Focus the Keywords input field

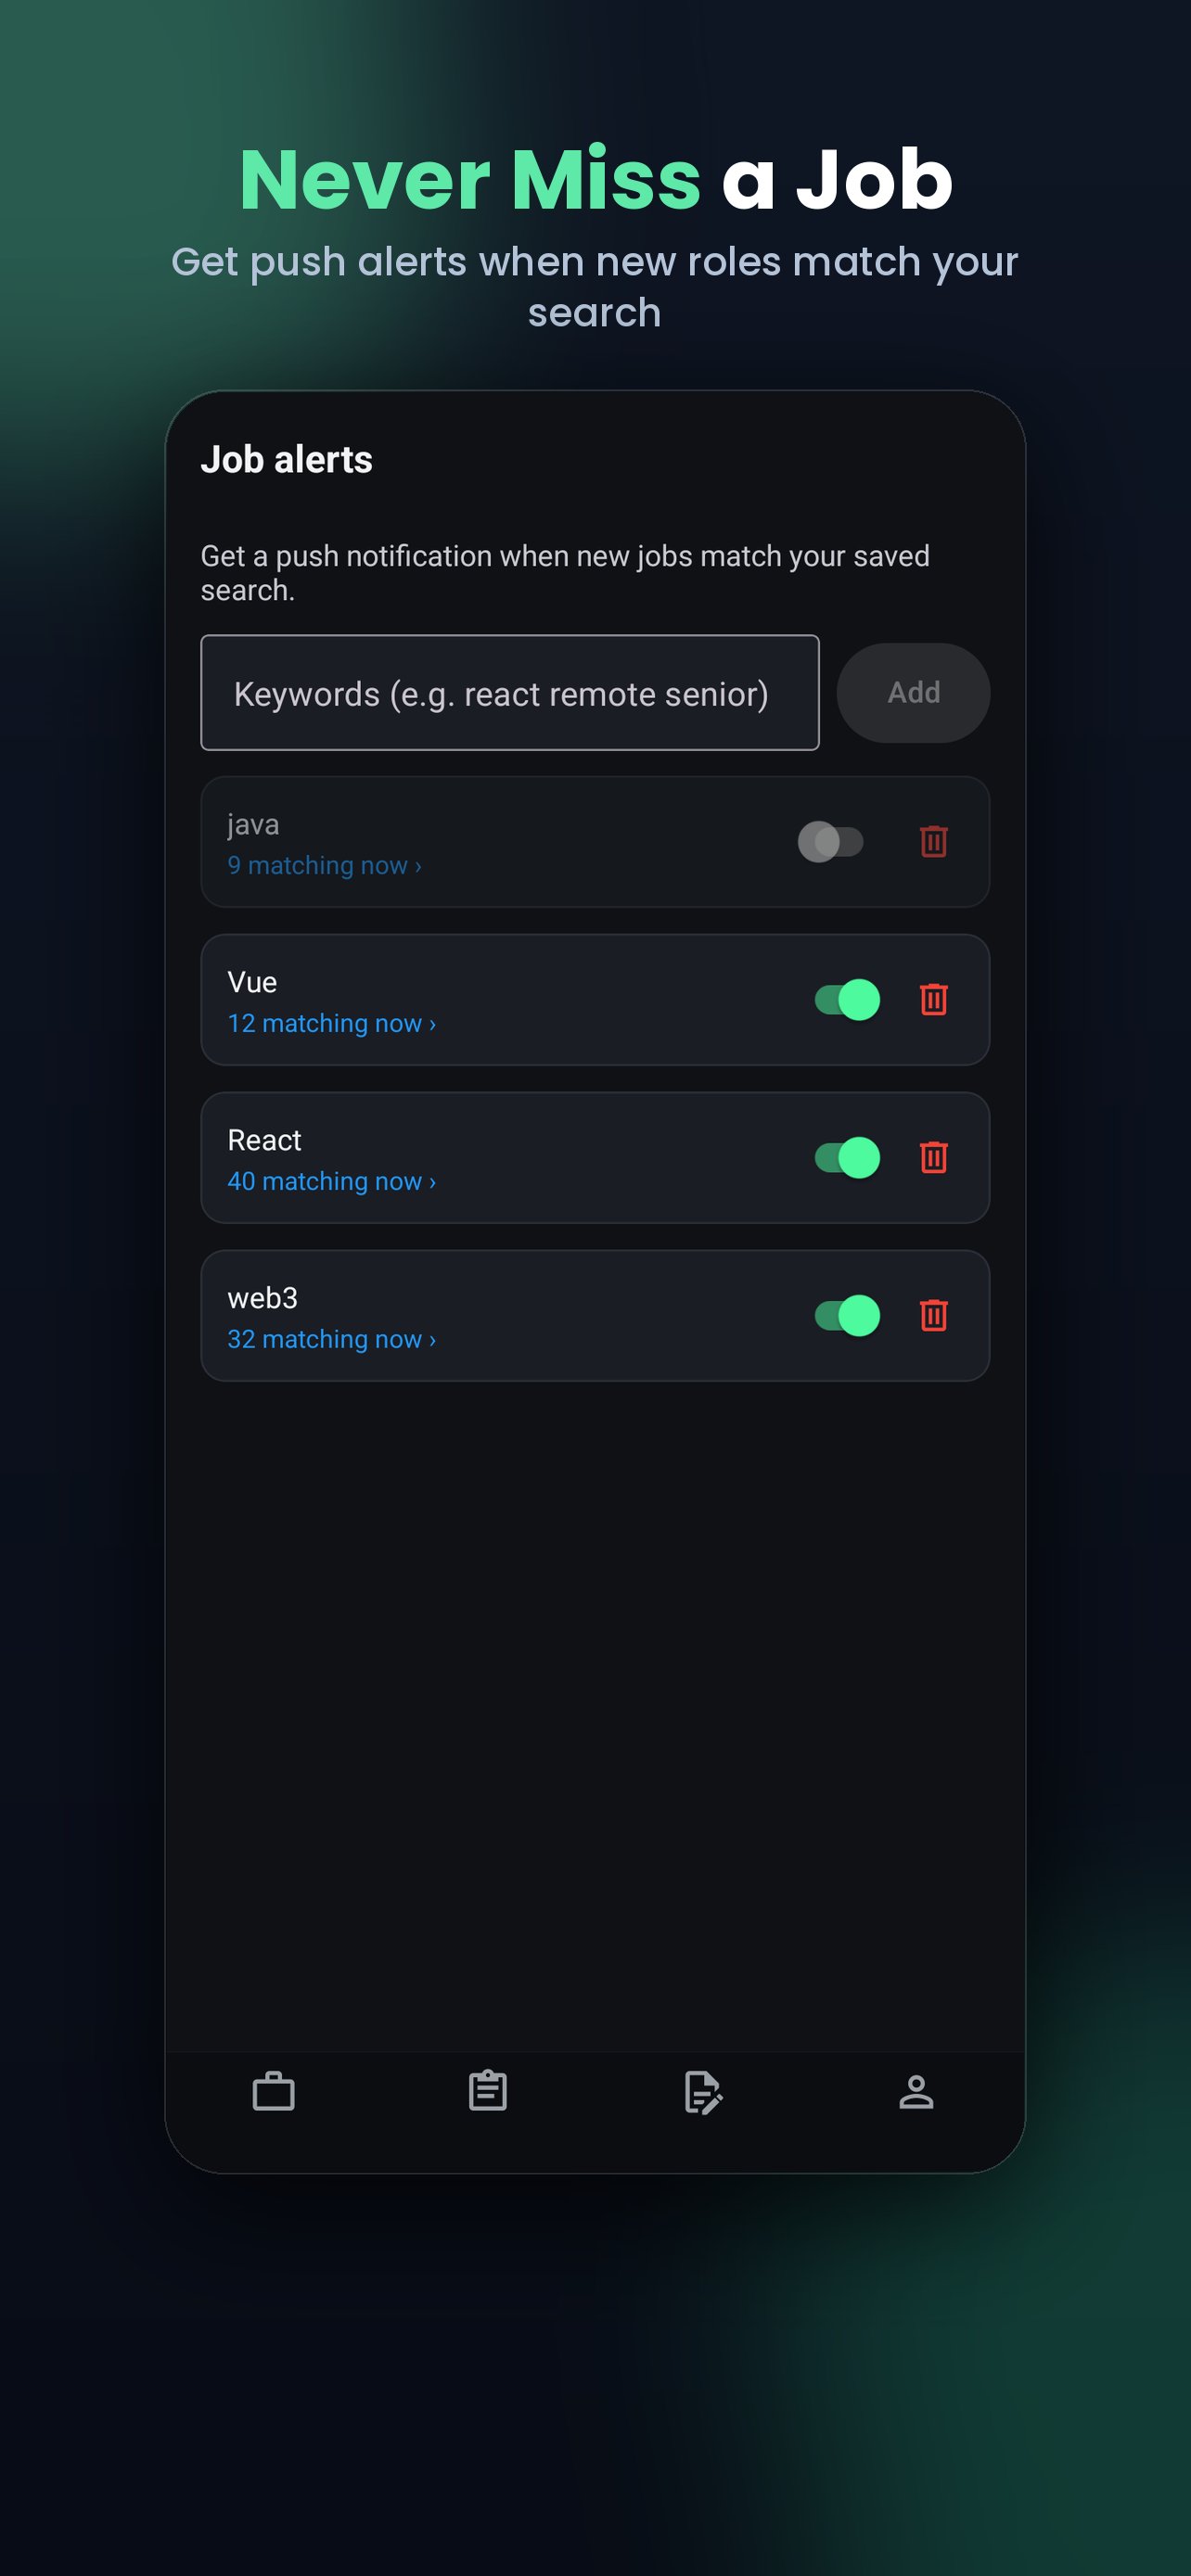[x=510, y=692]
